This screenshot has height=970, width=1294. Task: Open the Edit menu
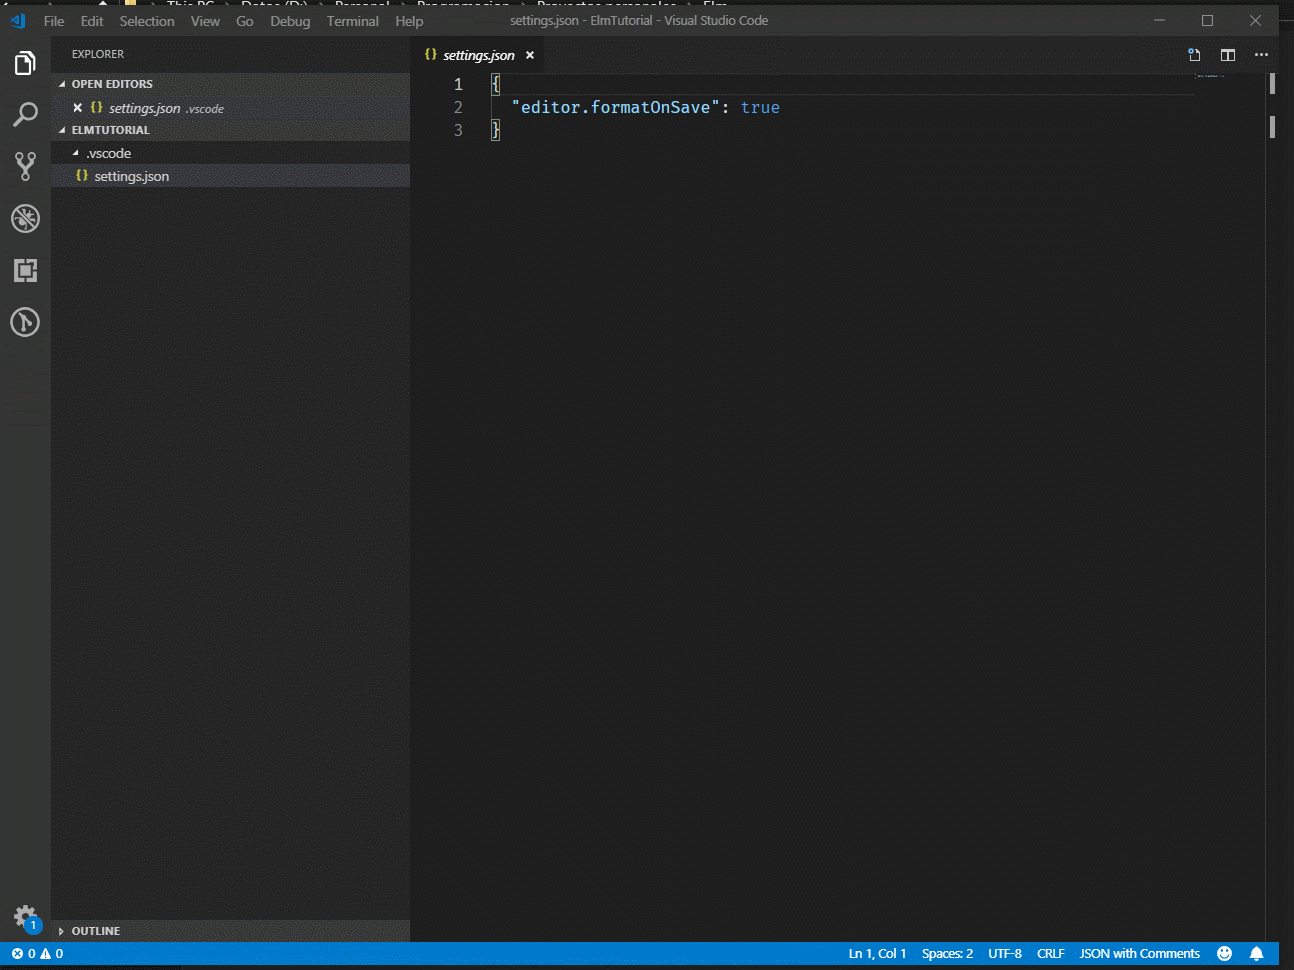pos(92,21)
